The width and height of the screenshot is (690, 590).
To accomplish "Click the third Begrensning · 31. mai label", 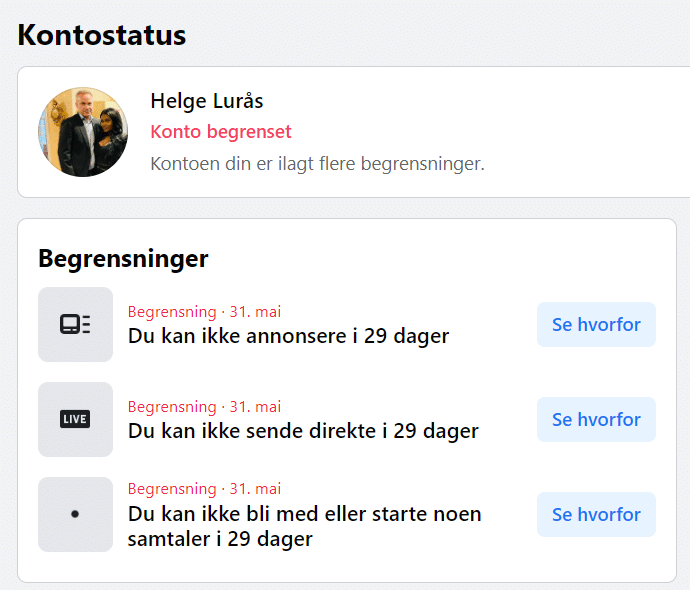I will (x=204, y=489).
